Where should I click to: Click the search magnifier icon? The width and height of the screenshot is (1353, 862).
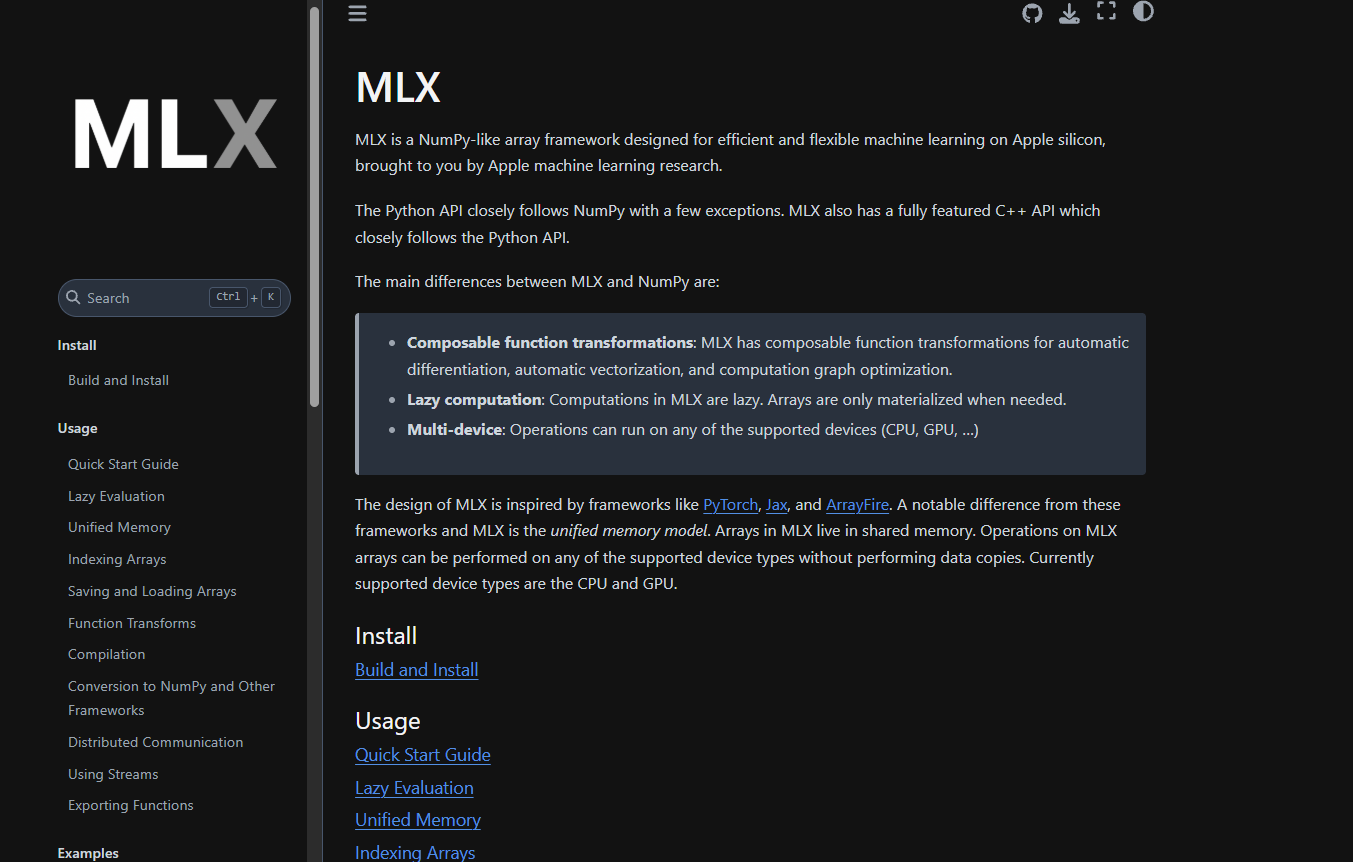73,298
